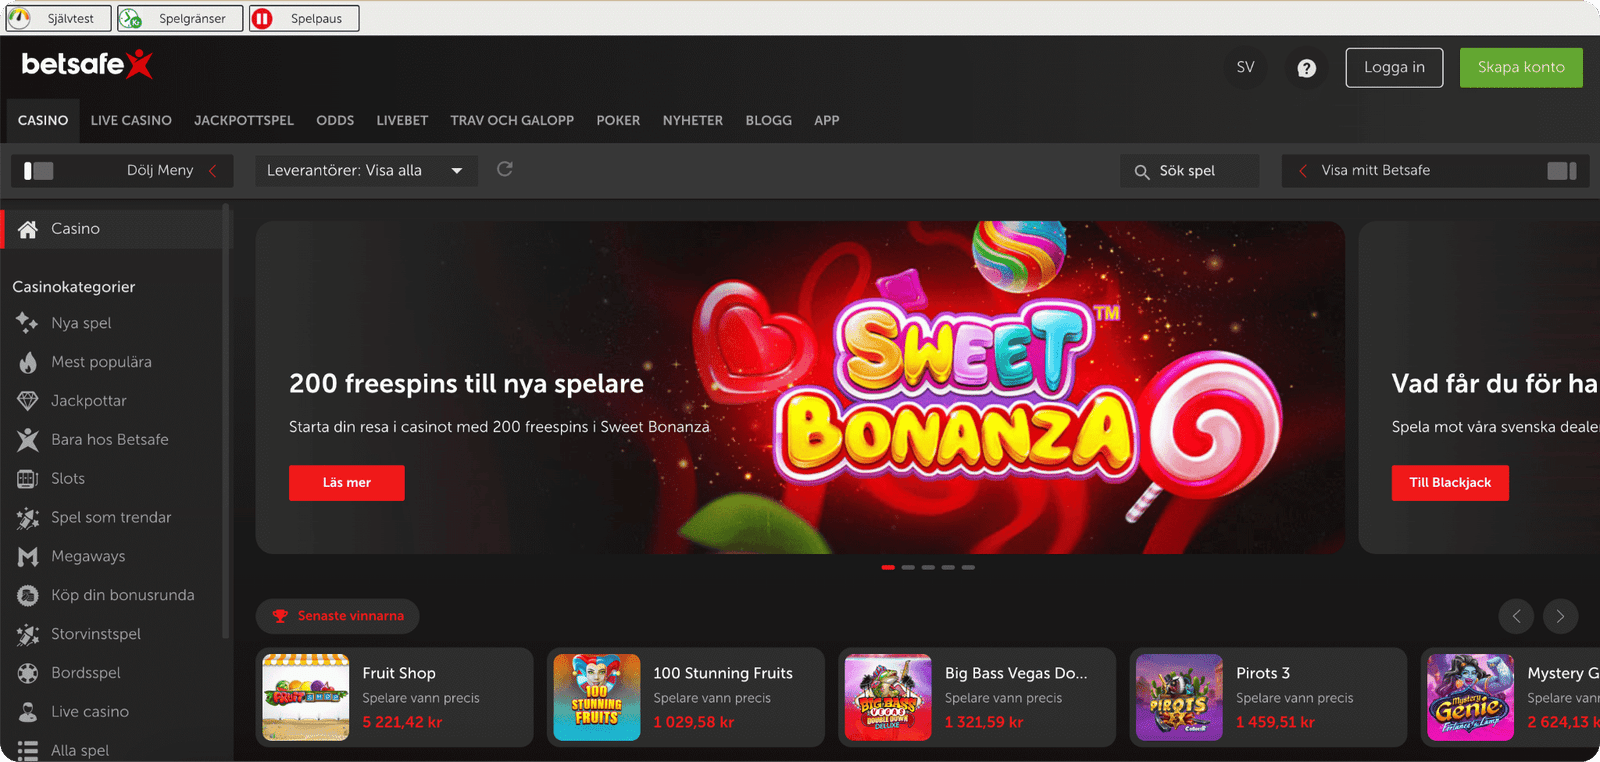Screen dimensions: 1600x762
Task: Click the Bara hos Betsafe star icon
Action: [28, 439]
